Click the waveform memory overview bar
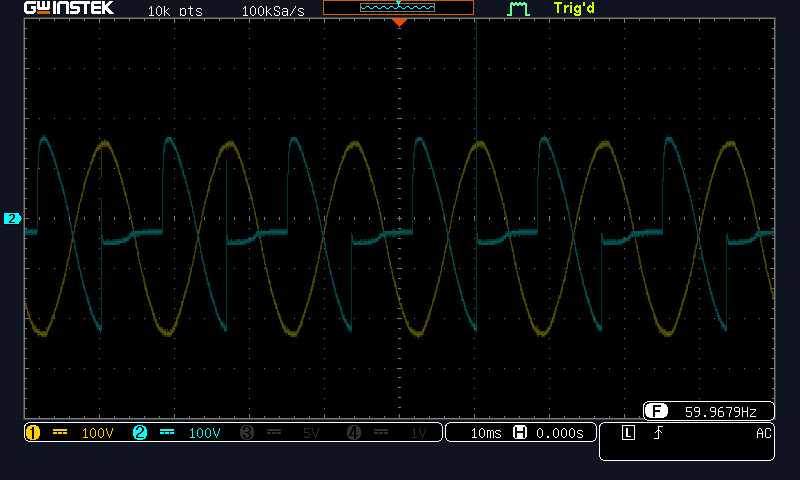 (398, 8)
